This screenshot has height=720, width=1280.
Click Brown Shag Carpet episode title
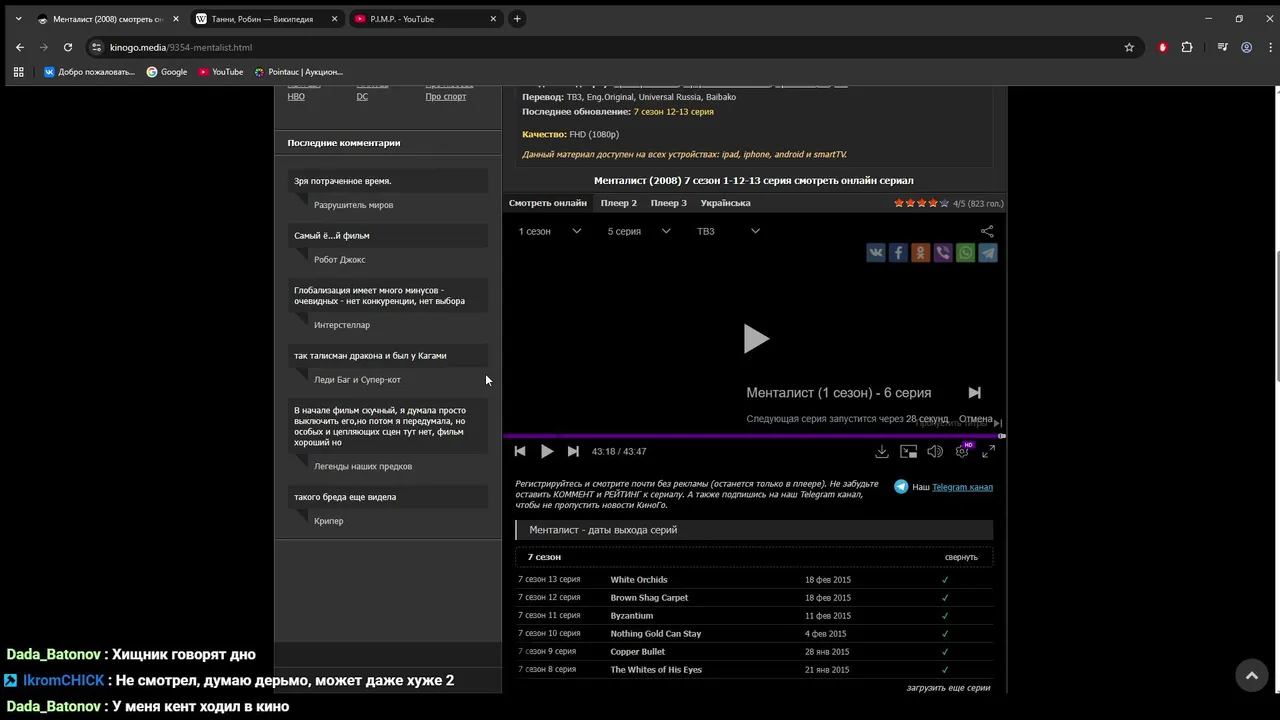[649, 598]
